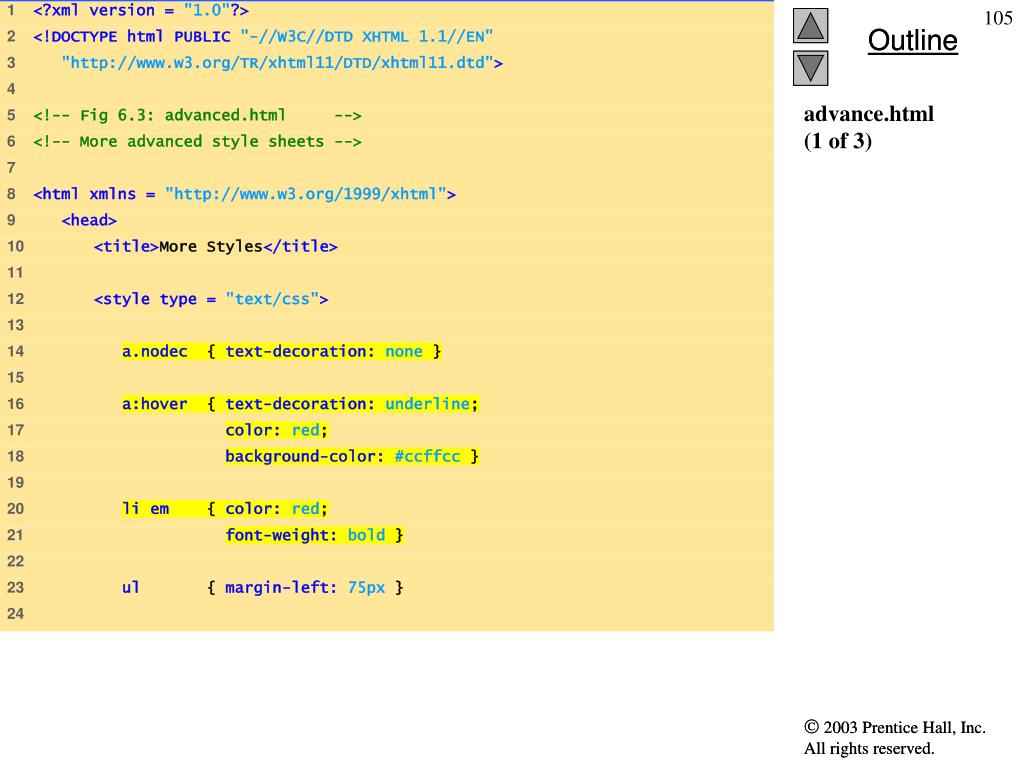Screen dimensions: 1024x768
Task: Click the "All rights reserved." text
Action: click(x=869, y=748)
